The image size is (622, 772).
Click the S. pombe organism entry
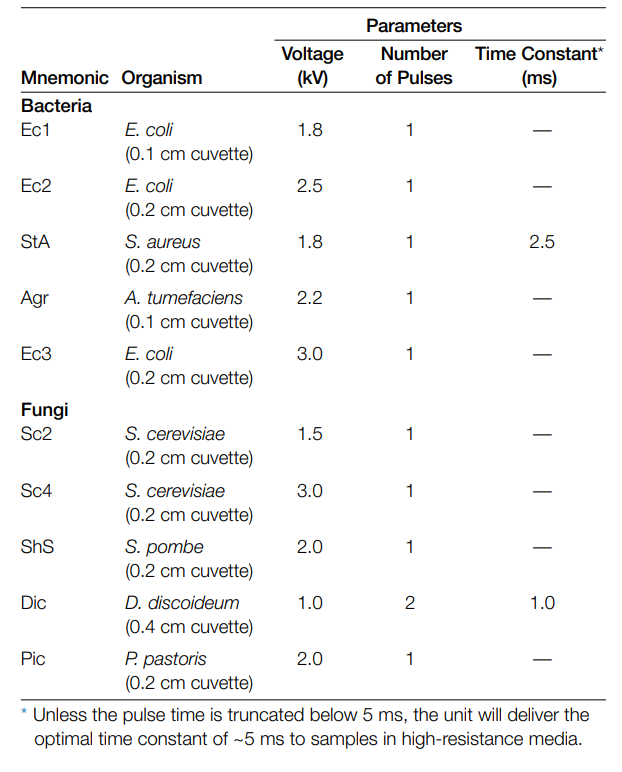164,547
